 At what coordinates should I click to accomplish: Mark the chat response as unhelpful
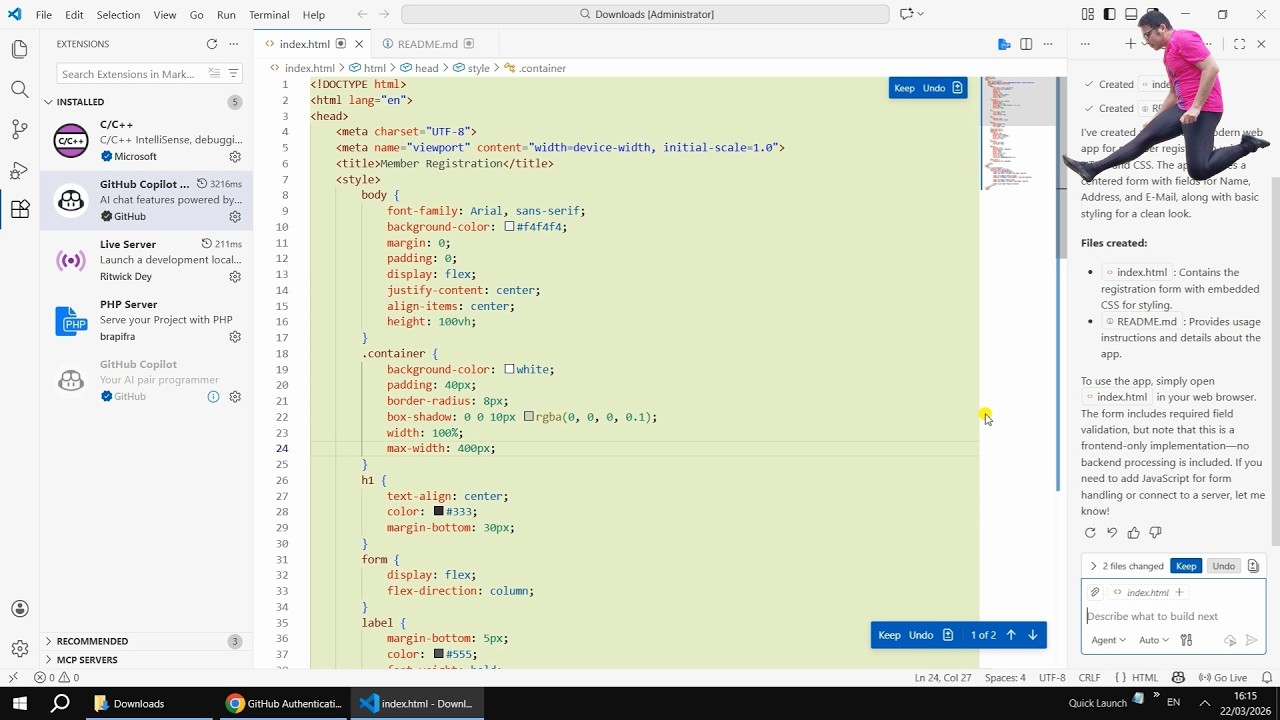click(x=1155, y=533)
